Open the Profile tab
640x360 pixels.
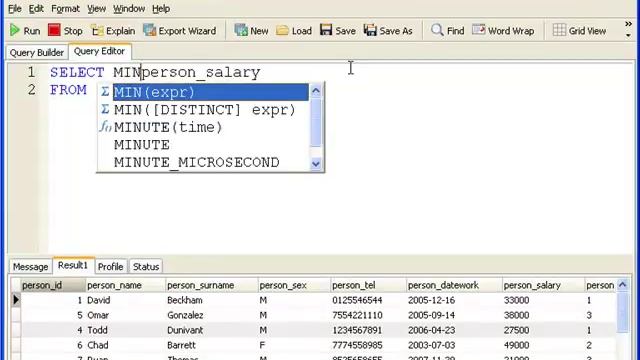(111, 267)
